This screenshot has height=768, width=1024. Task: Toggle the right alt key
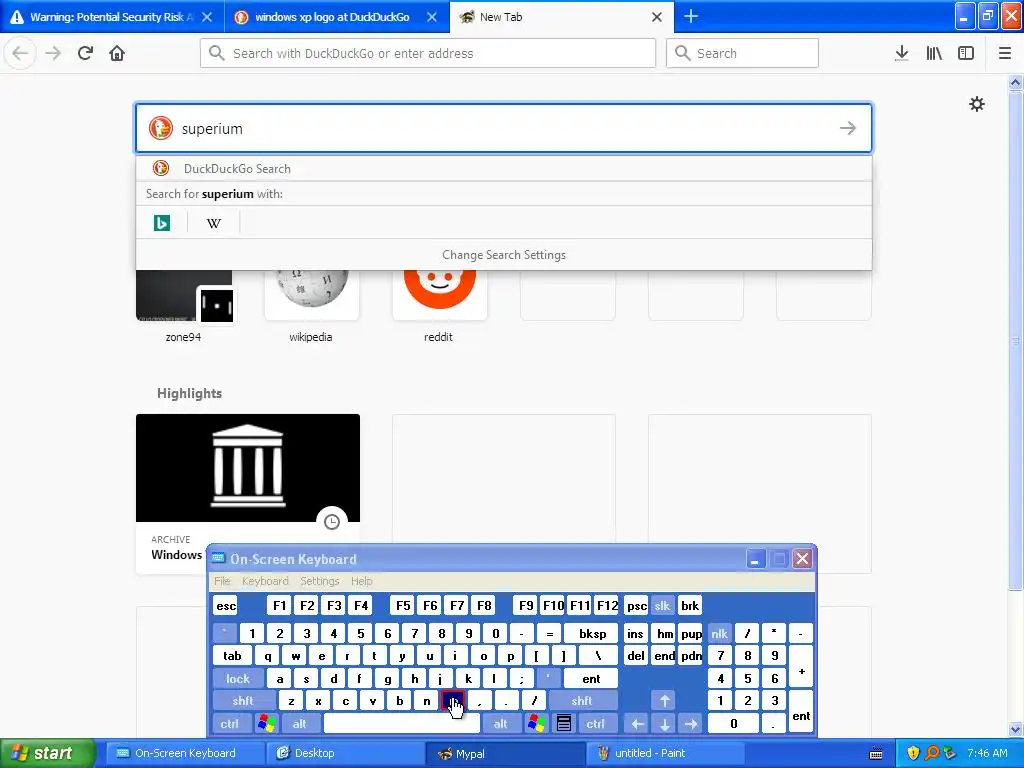501,724
